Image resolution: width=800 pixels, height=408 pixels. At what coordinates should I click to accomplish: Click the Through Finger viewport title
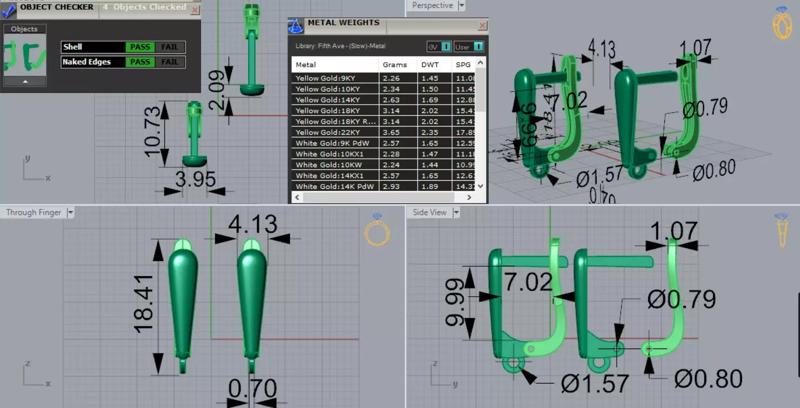34,212
